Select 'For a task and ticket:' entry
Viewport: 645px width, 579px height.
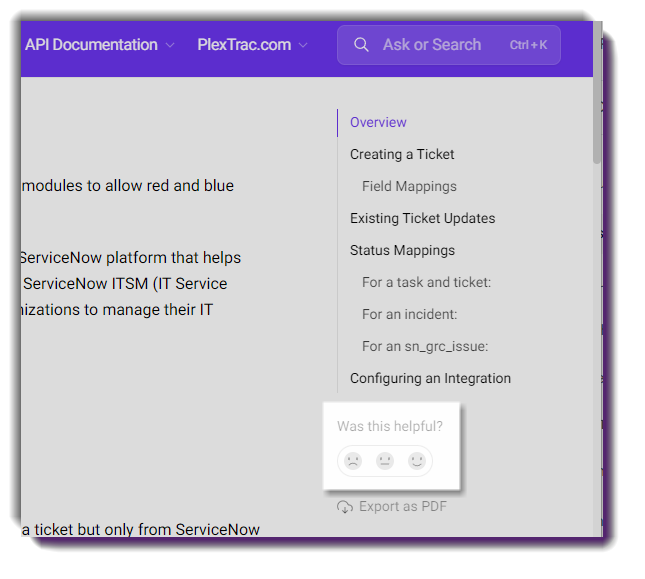(427, 282)
